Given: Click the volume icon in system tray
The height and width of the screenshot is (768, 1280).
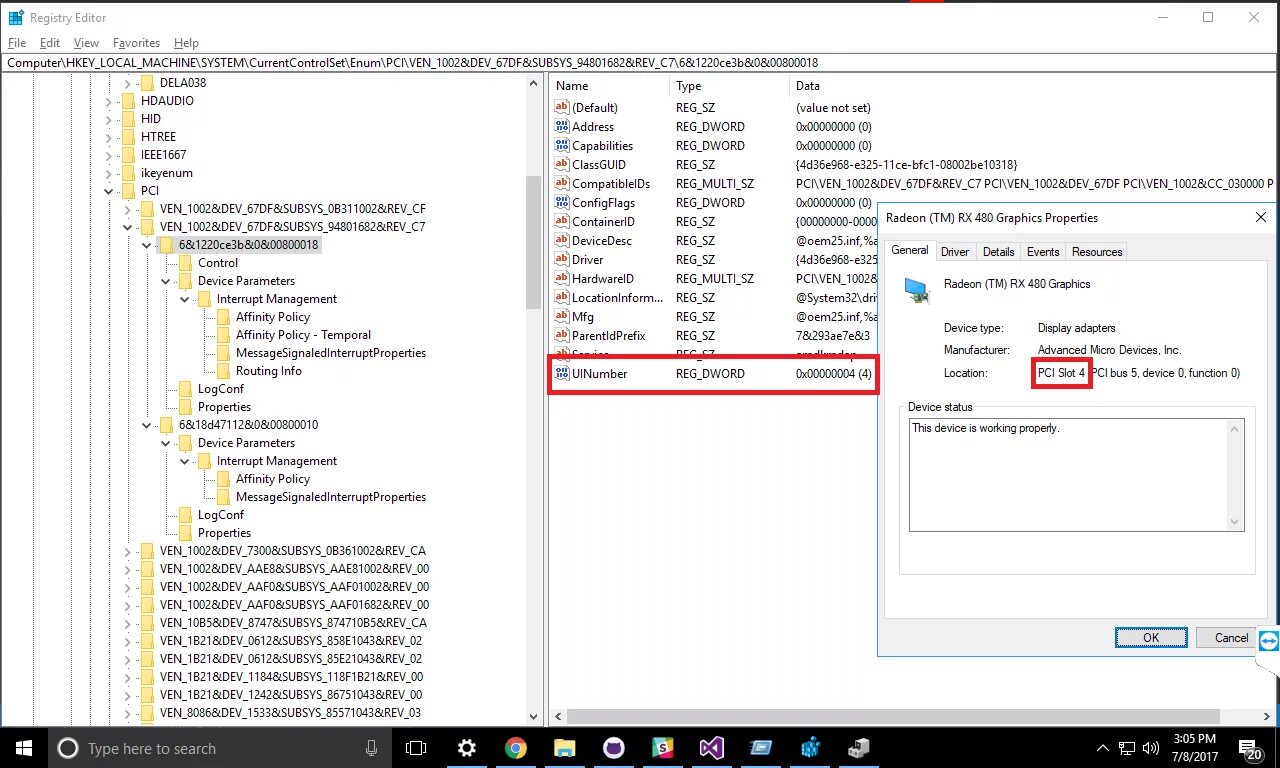Looking at the screenshot, I should pyautogui.click(x=1151, y=748).
